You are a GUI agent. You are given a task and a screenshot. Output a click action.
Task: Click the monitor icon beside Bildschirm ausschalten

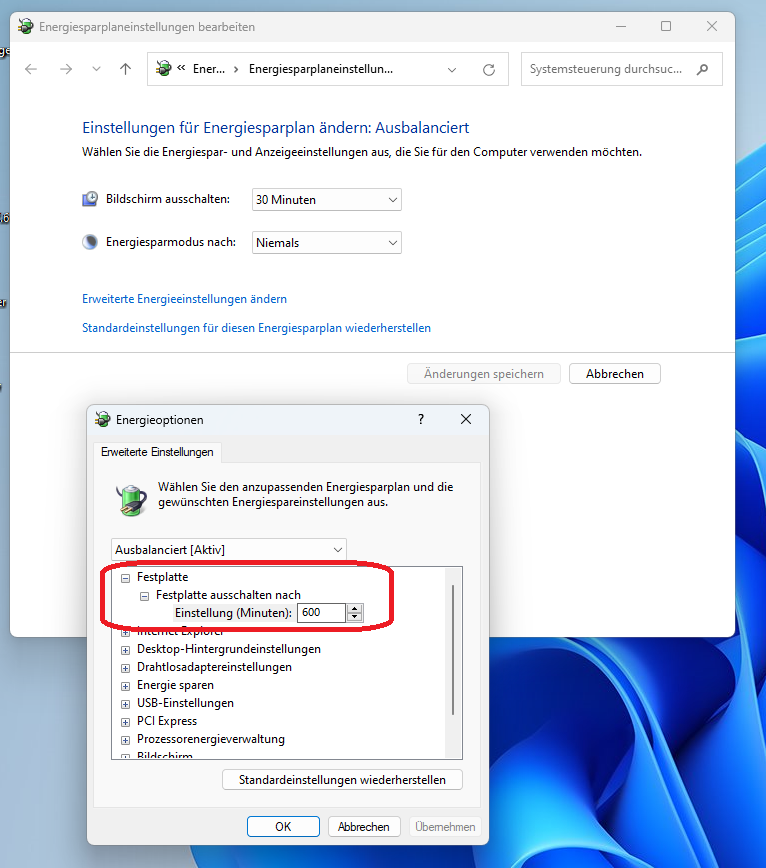click(x=90, y=199)
